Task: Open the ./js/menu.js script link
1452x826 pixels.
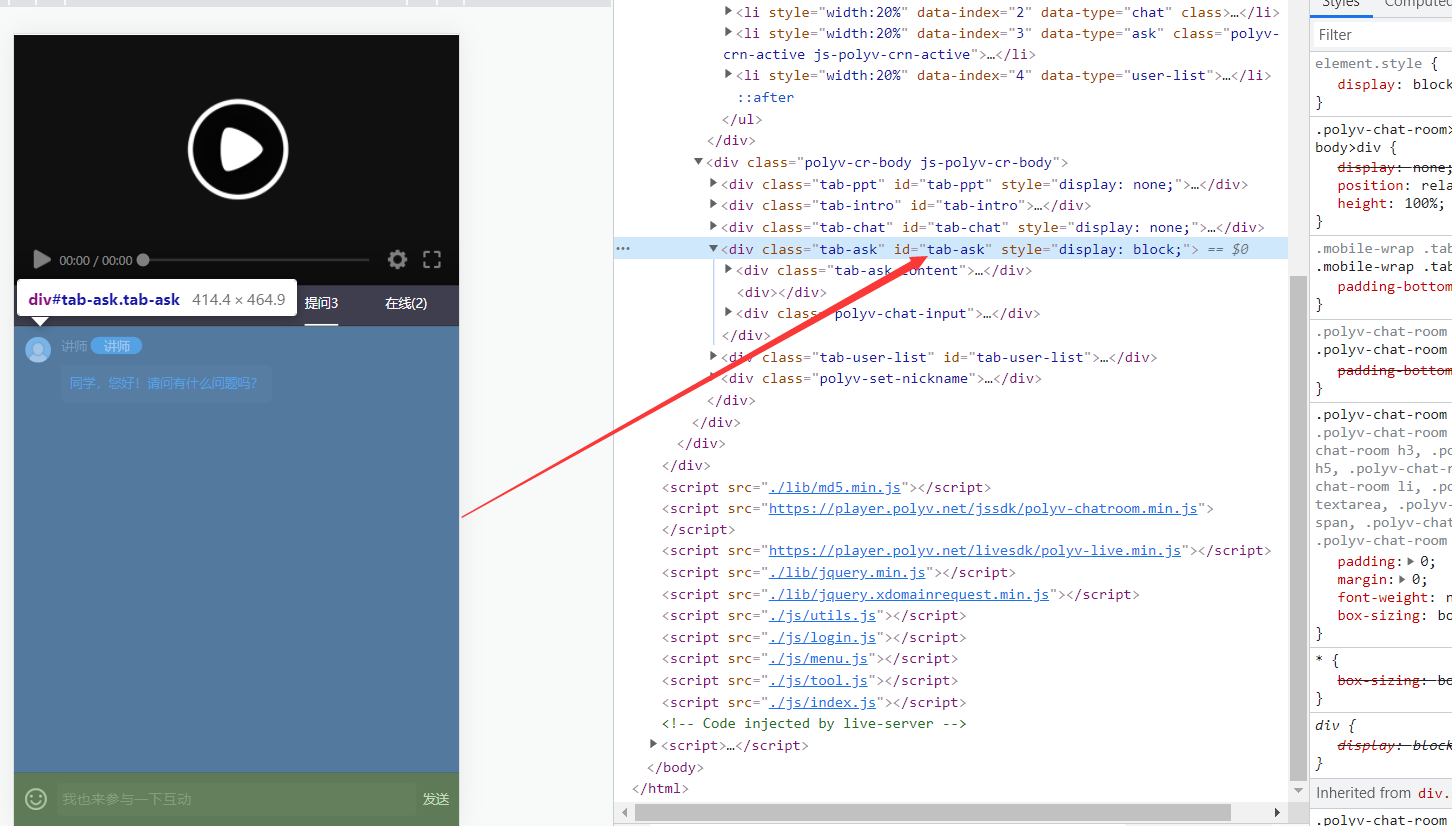Action: pos(818,658)
